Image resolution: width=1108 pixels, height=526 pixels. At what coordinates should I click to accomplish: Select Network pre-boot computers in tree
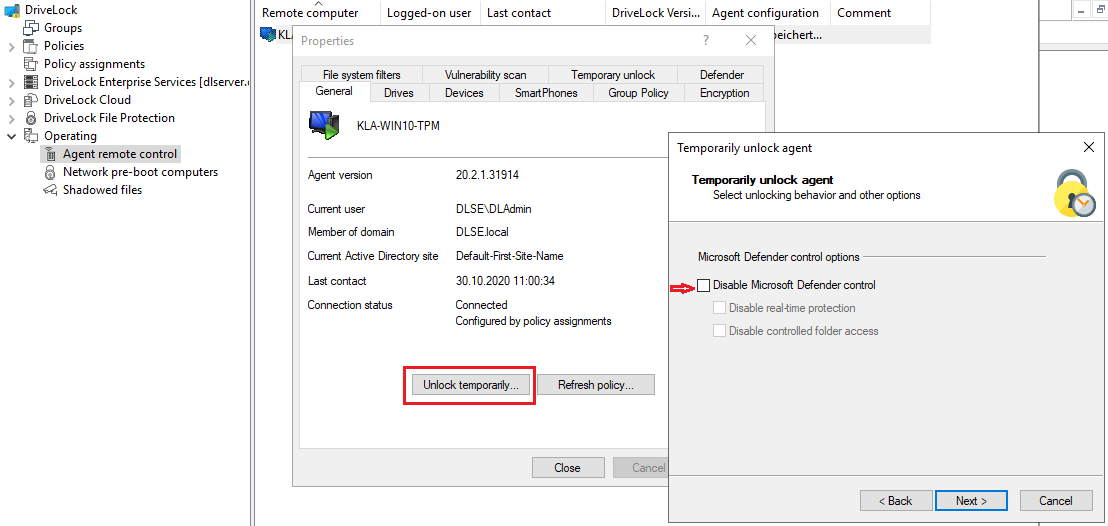[x=140, y=172]
